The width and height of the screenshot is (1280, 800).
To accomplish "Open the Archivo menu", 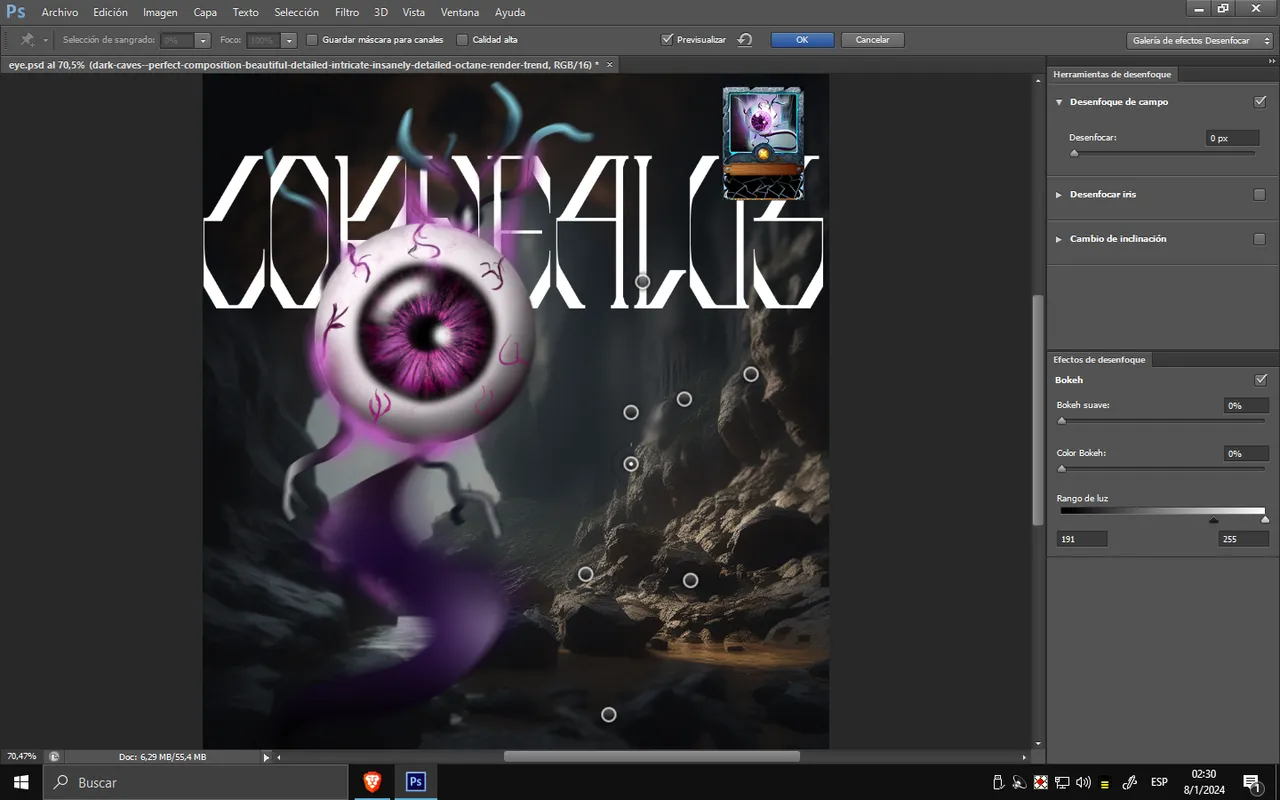I will [x=60, y=13].
